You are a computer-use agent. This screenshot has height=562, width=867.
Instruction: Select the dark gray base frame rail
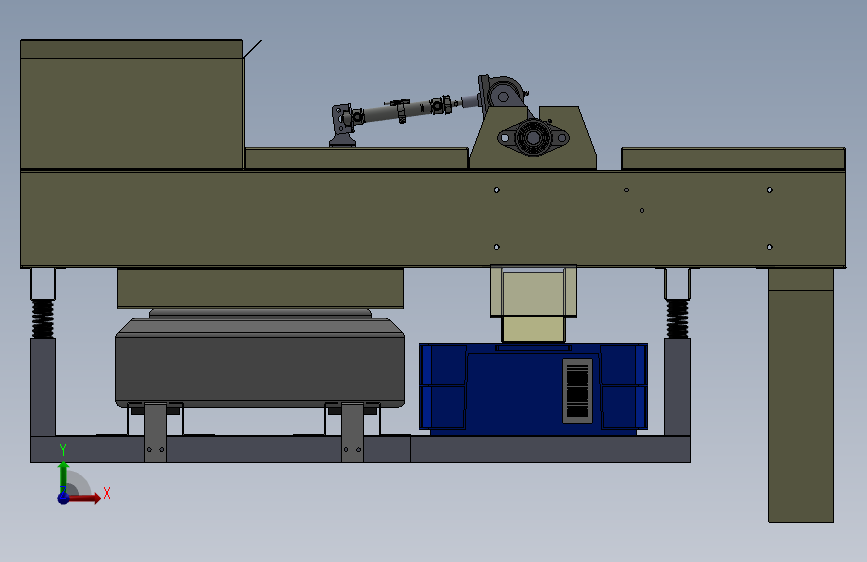pyautogui.click(x=360, y=449)
